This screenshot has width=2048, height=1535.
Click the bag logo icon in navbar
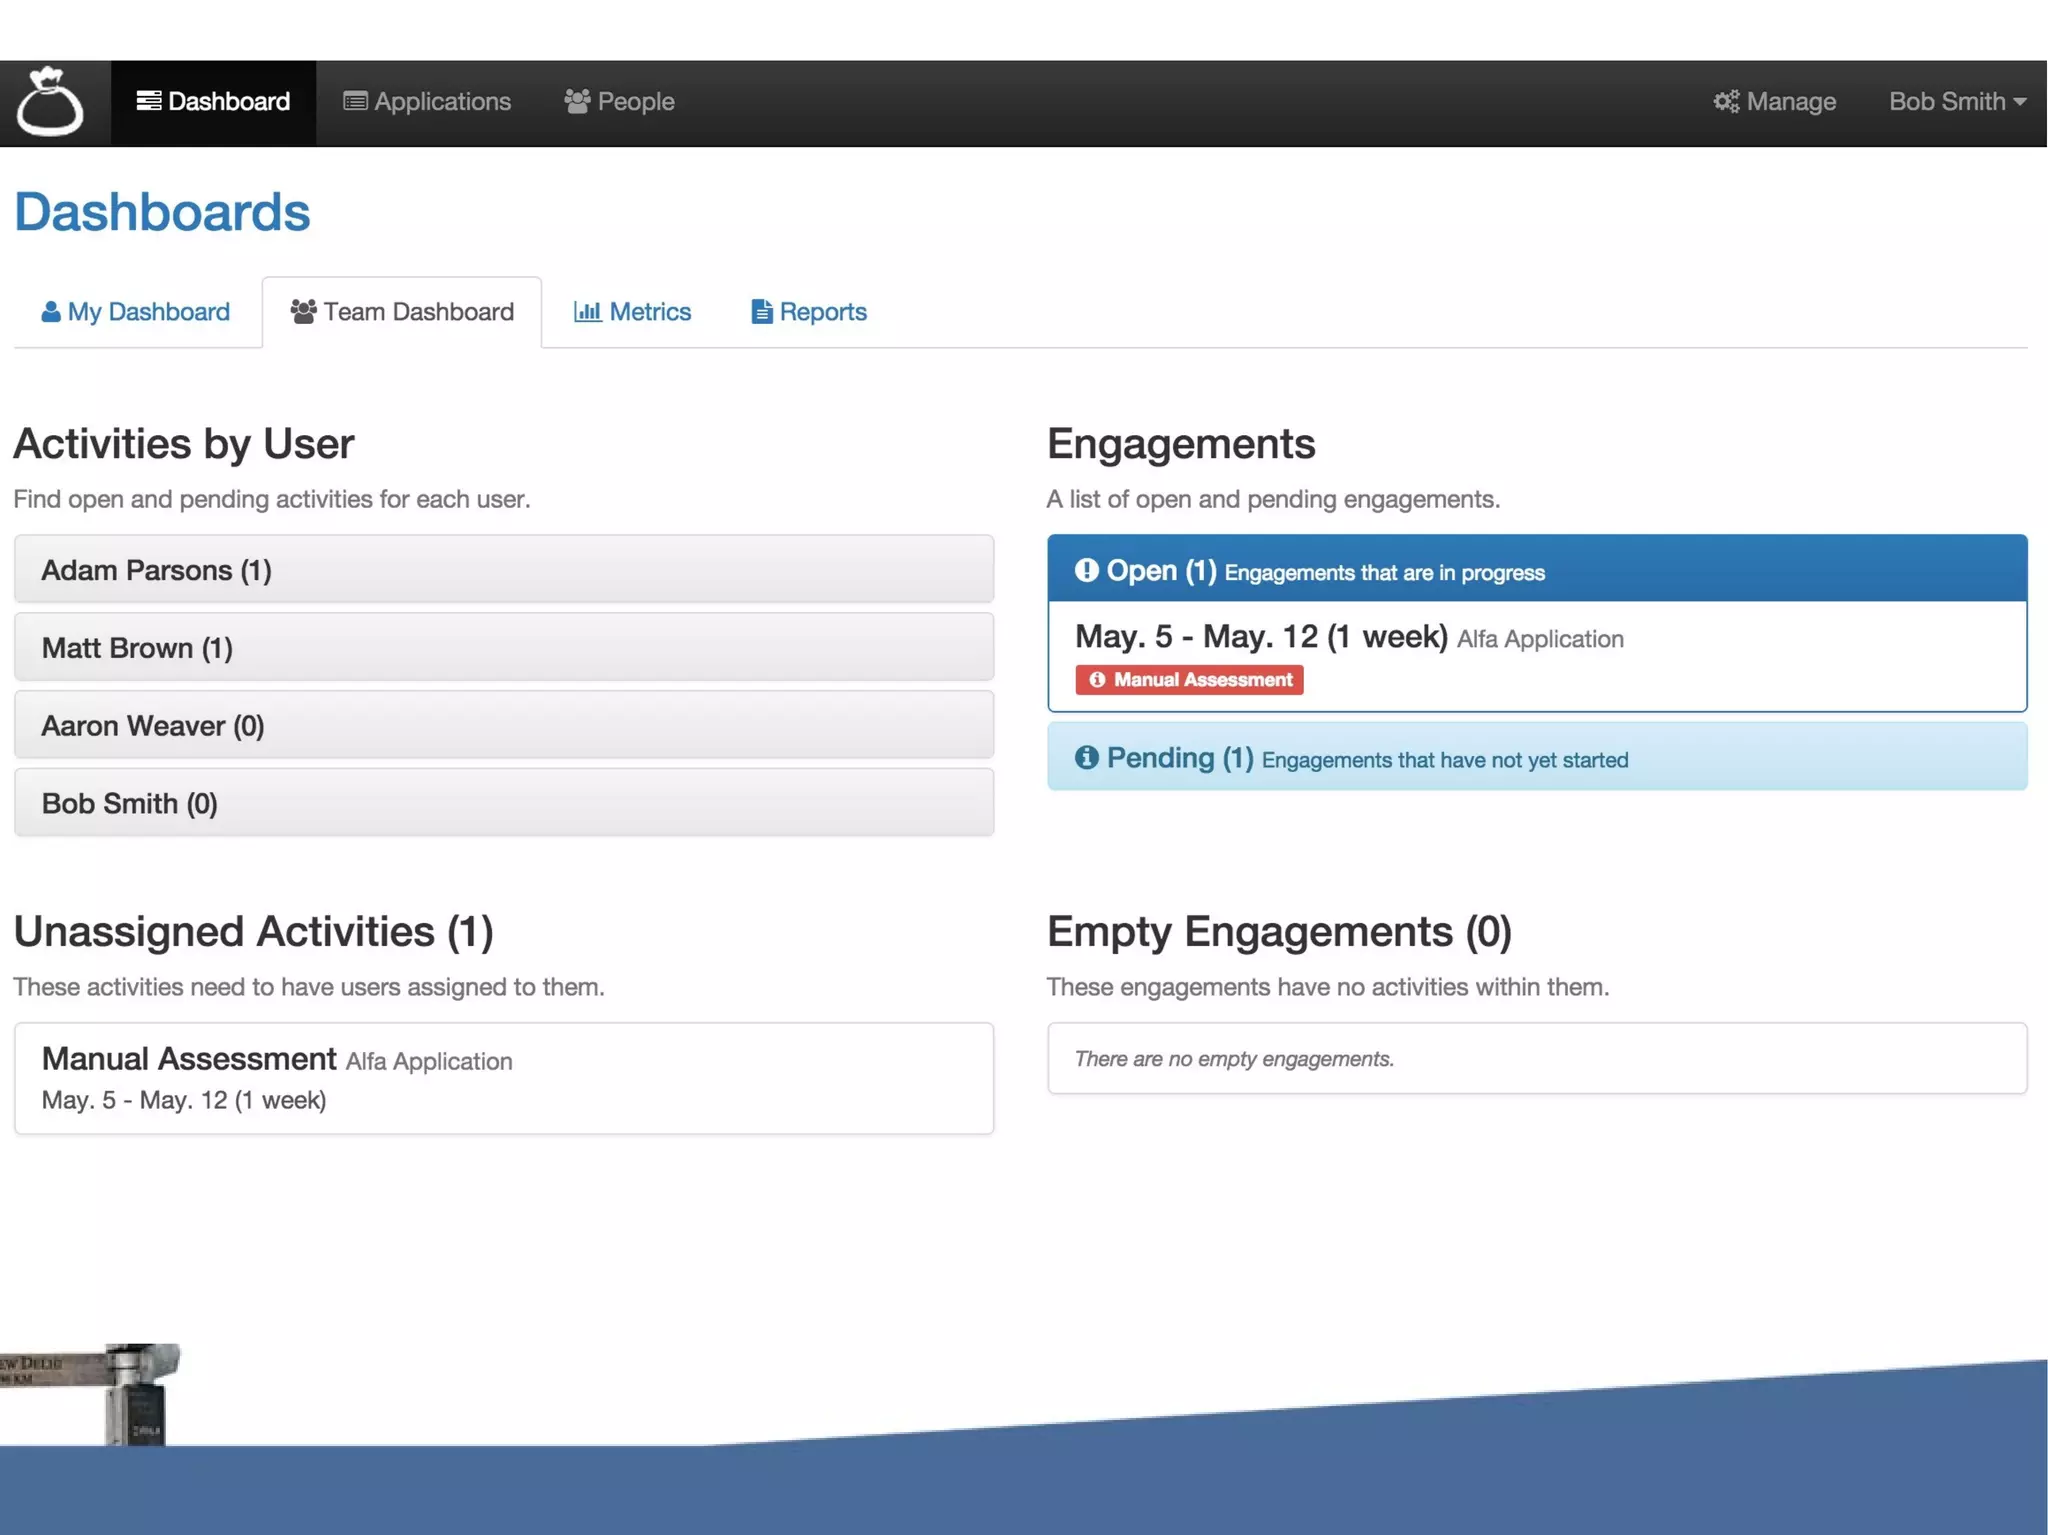pyautogui.click(x=50, y=102)
